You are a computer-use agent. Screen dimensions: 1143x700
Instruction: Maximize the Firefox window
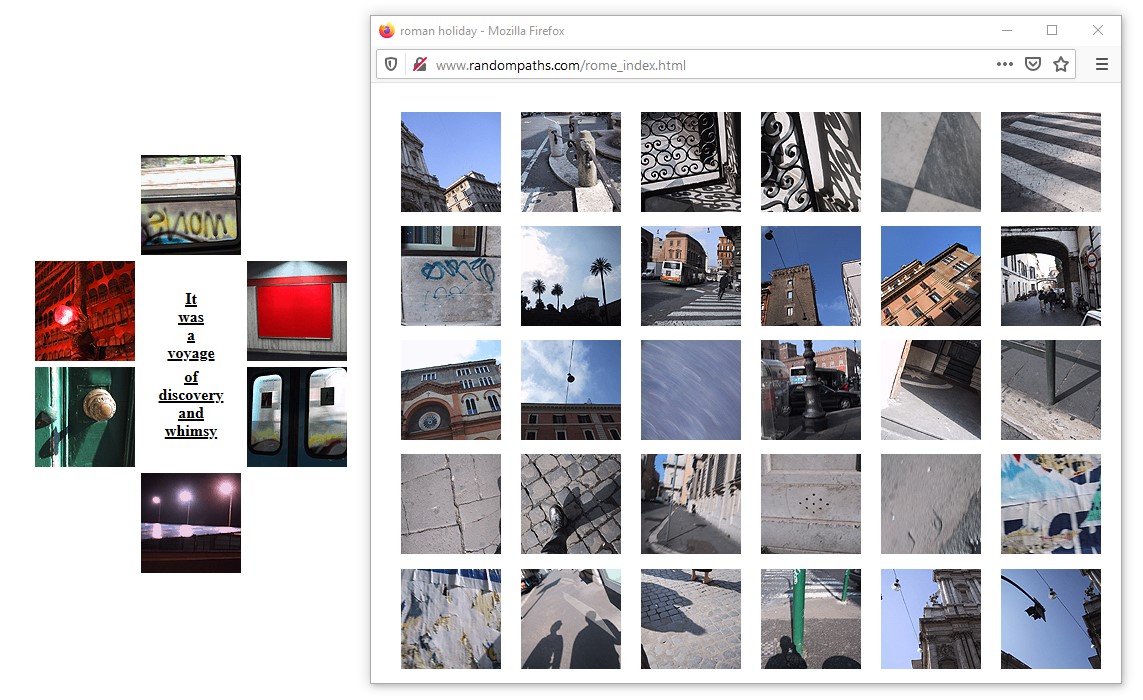[1051, 30]
